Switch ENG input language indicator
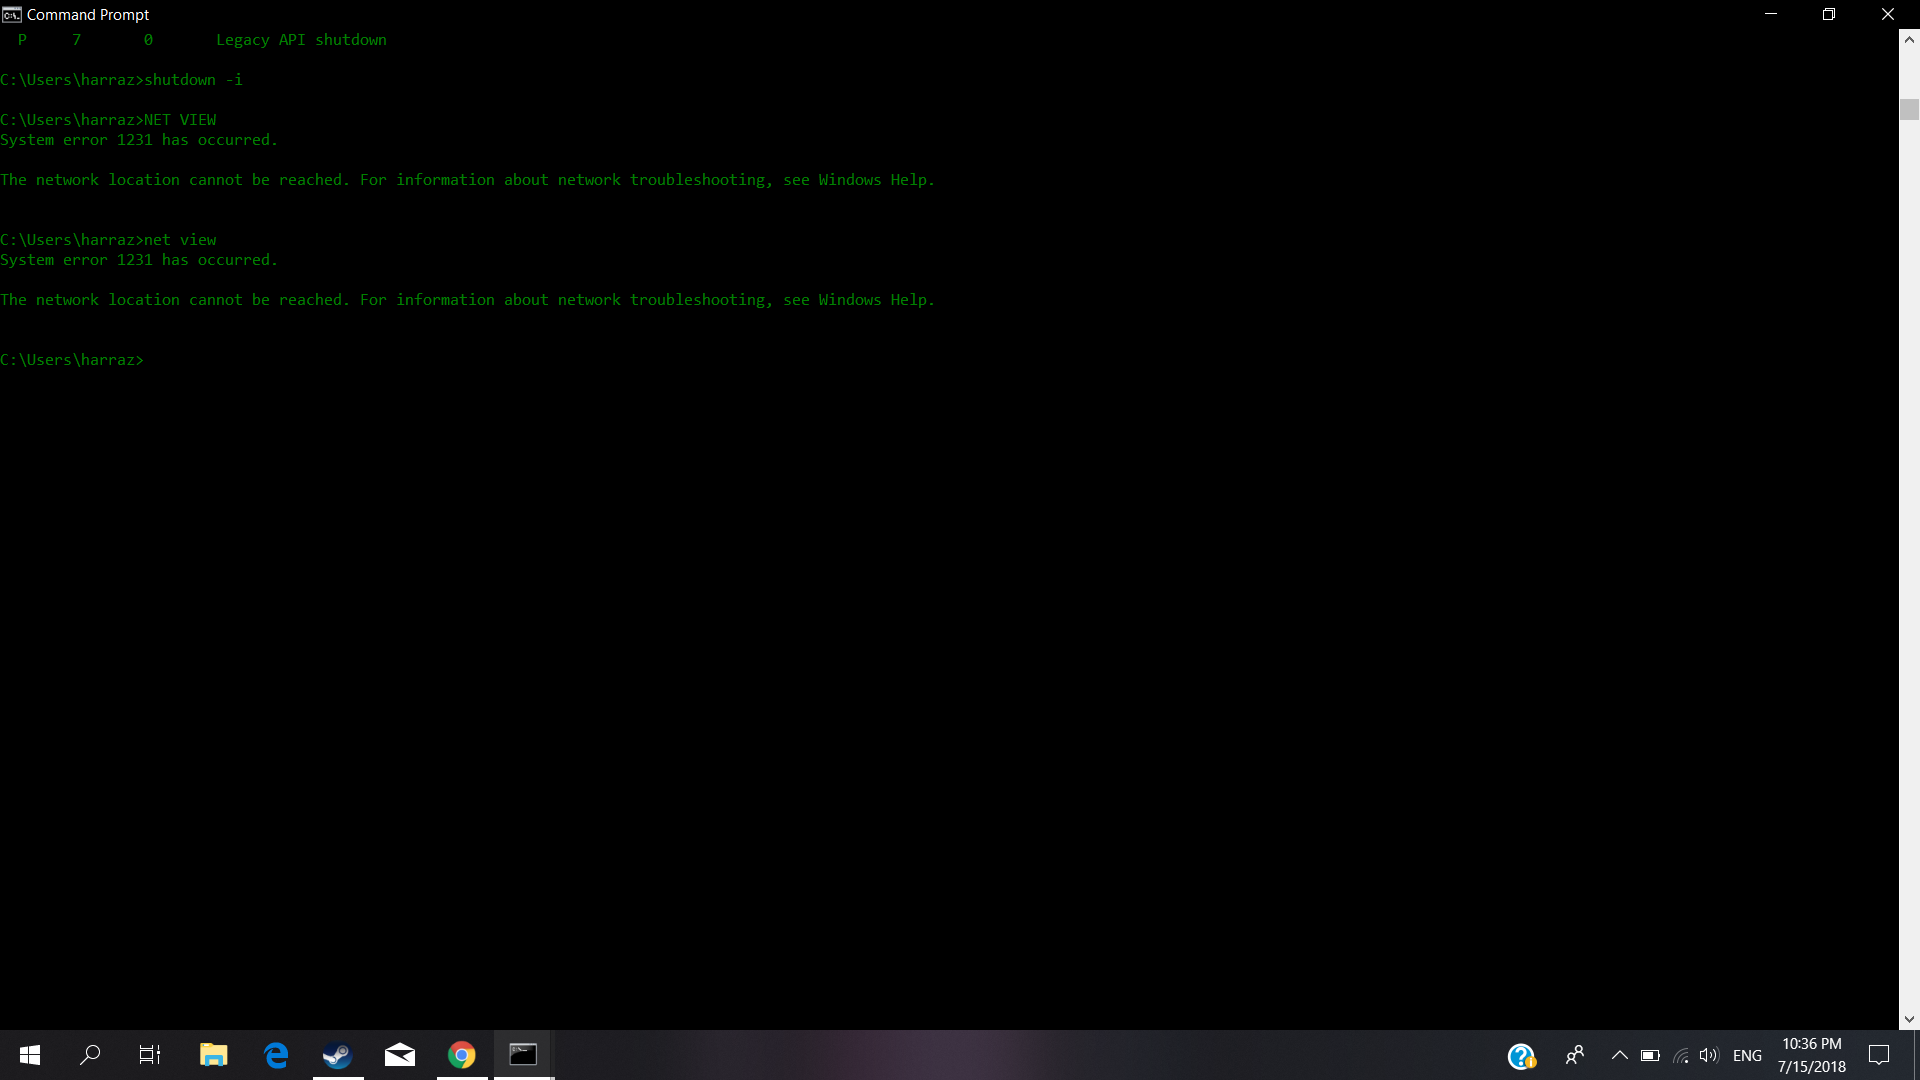1920x1080 pixels. (x=1747, y=1055)
